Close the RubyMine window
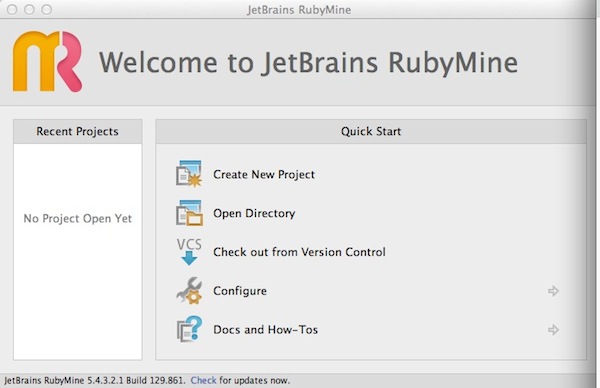Screen dimensions: 600x388 (12, 9)
